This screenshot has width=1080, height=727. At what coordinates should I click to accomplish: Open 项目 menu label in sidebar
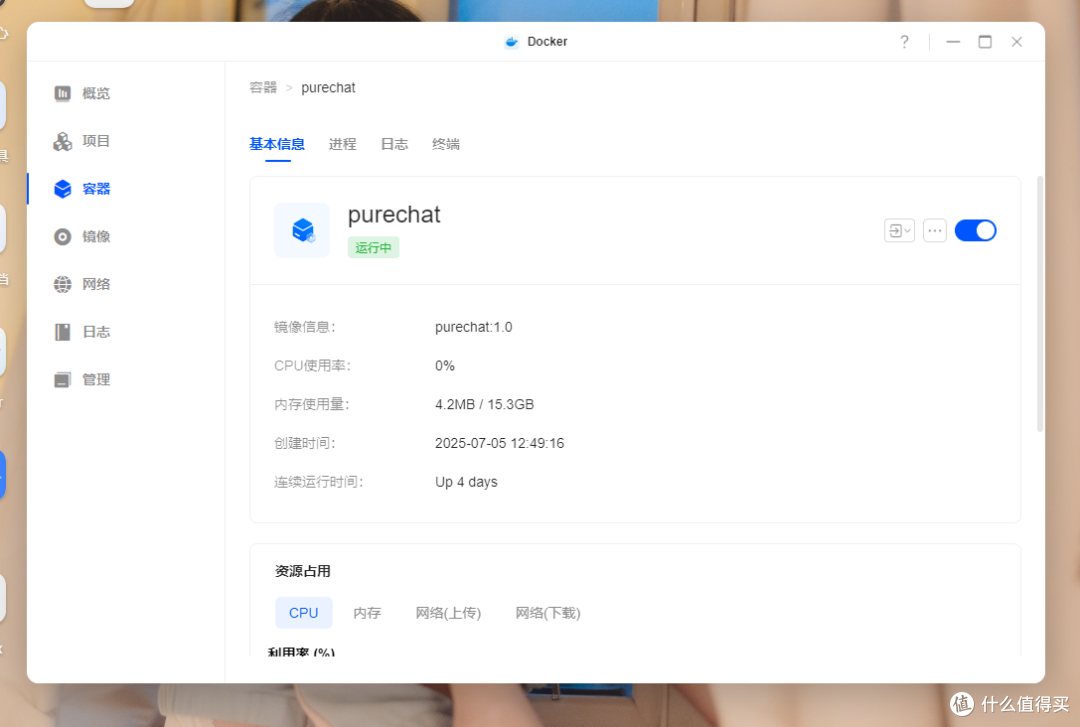96,141
